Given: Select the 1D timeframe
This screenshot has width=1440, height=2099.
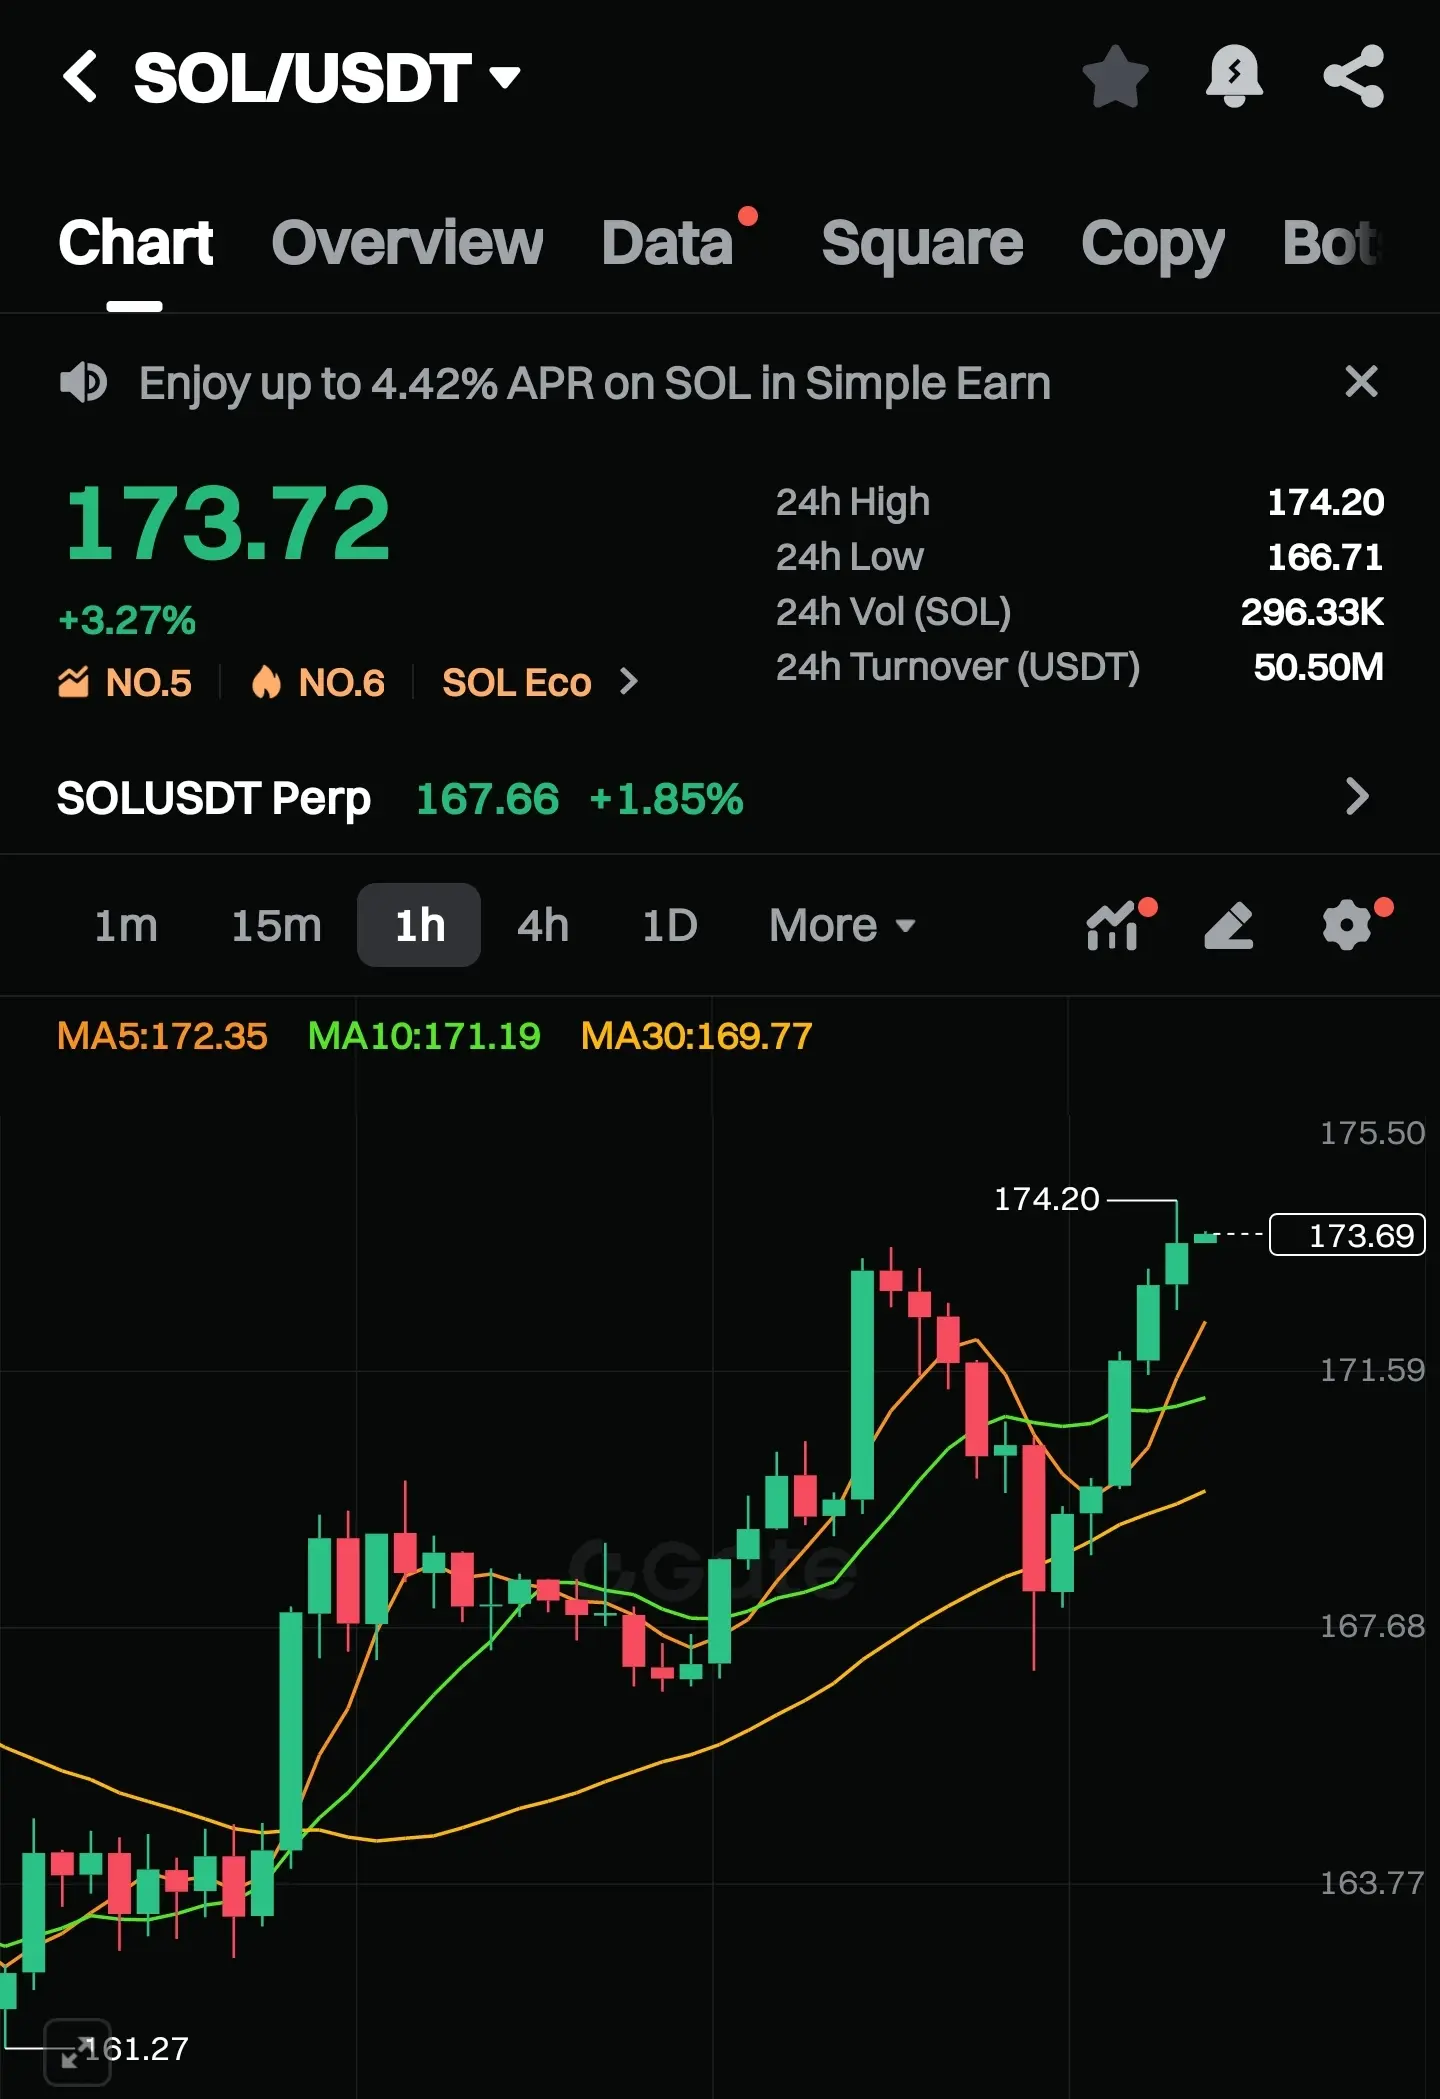Looking at the screenshot, I should [x=669, y=925].
